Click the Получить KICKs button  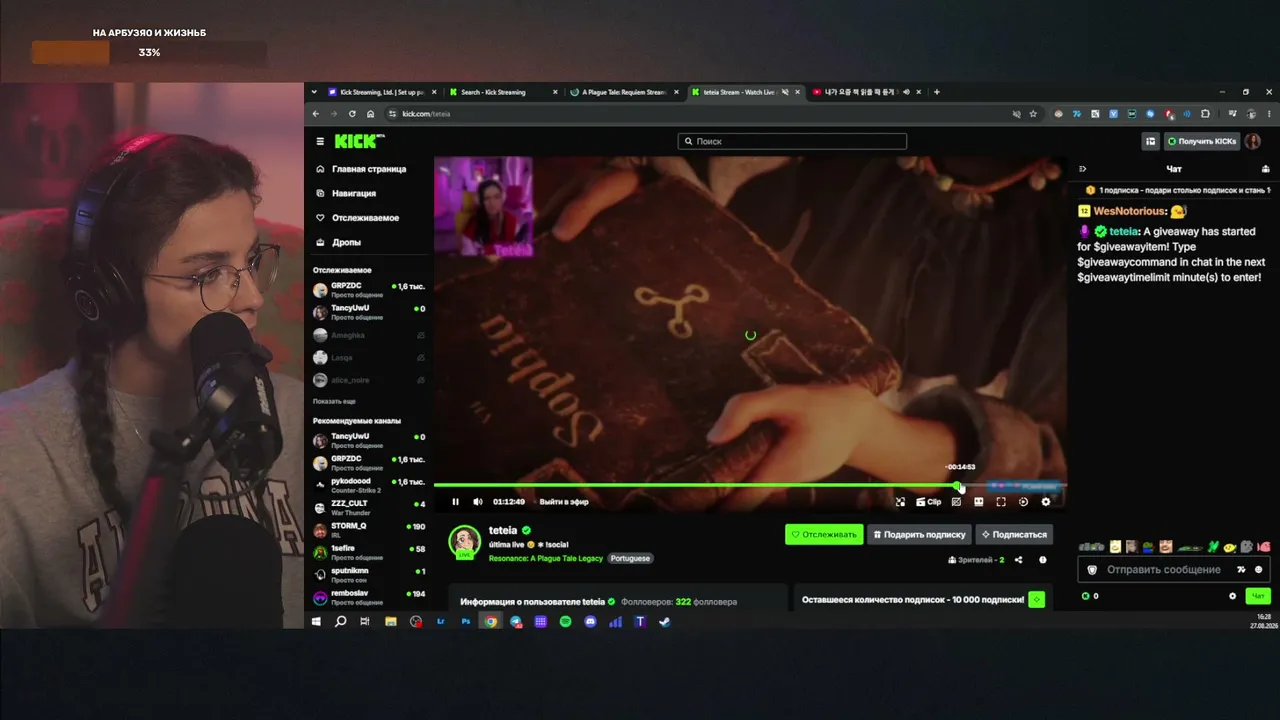(1203, 141)
